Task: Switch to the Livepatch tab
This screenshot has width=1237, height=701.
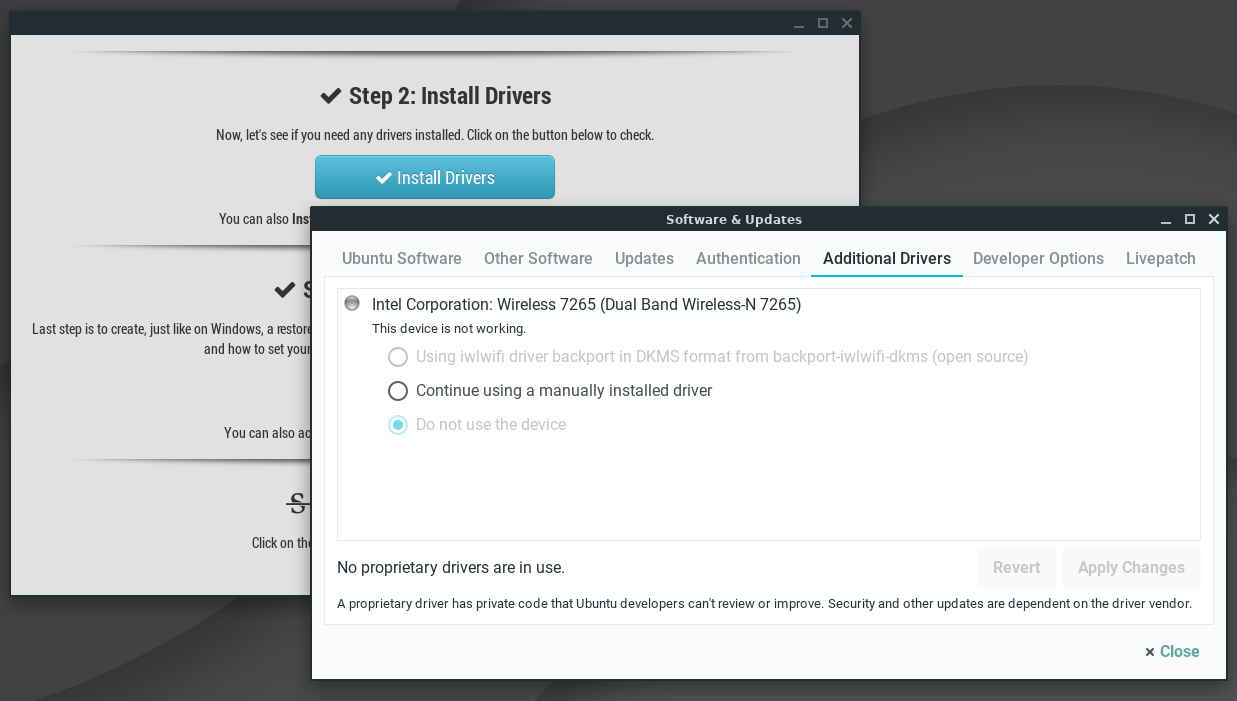Action: (1160, 258)
